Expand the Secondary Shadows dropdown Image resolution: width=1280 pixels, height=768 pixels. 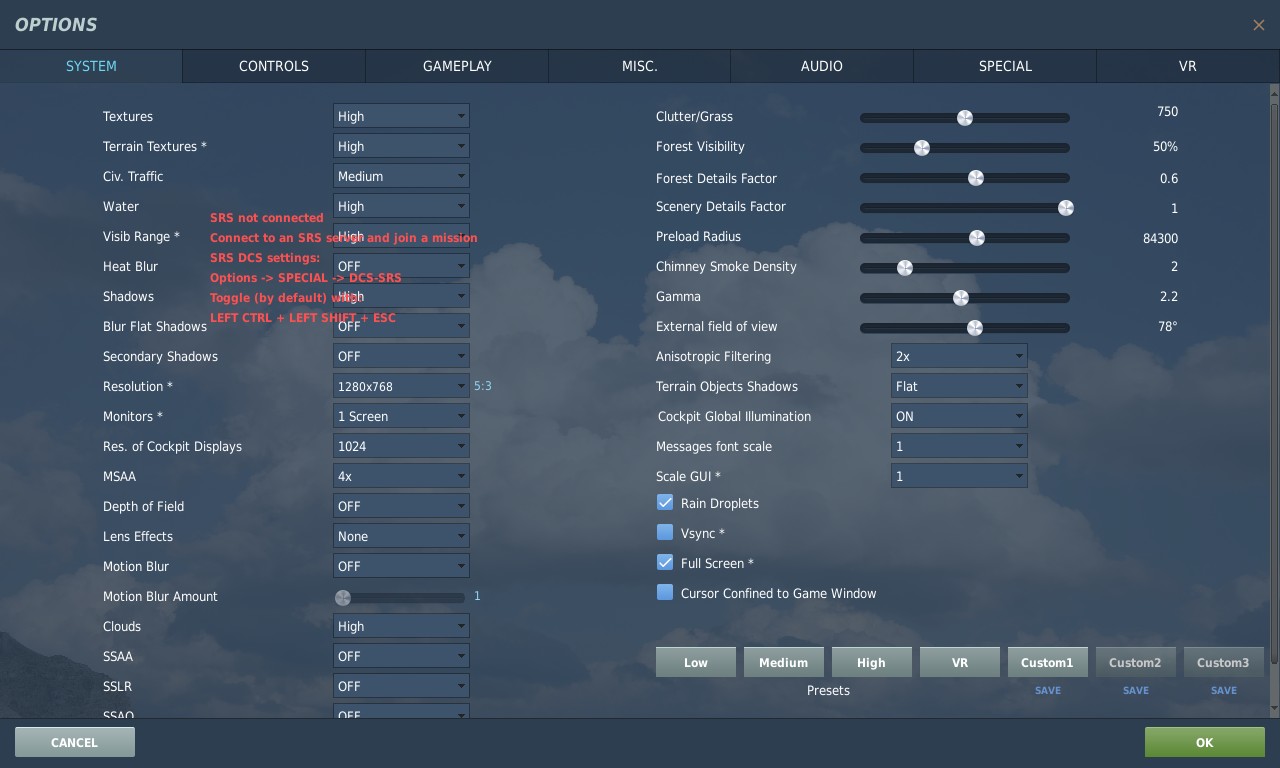(401, 356)
